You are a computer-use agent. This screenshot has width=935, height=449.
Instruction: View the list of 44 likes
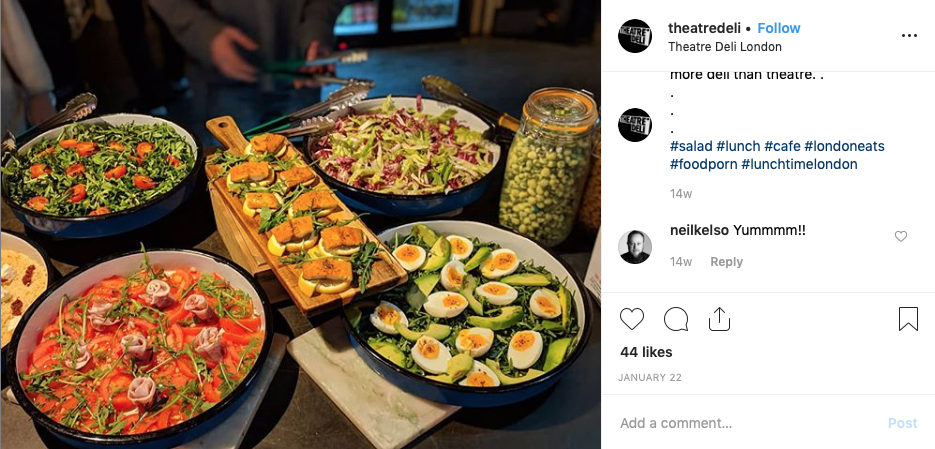[646, 352]
